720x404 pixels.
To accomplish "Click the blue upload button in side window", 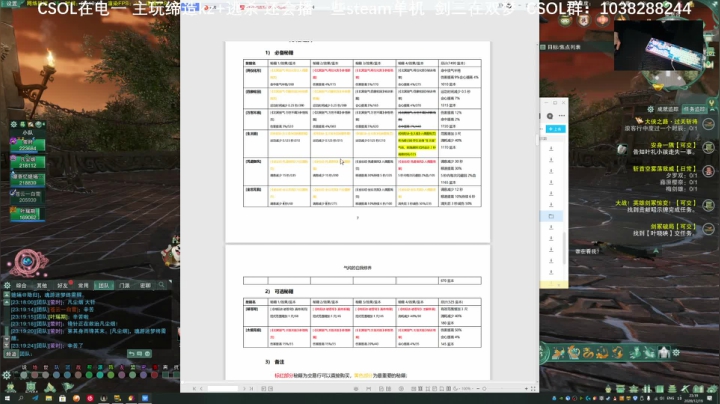I will [556, 129].
